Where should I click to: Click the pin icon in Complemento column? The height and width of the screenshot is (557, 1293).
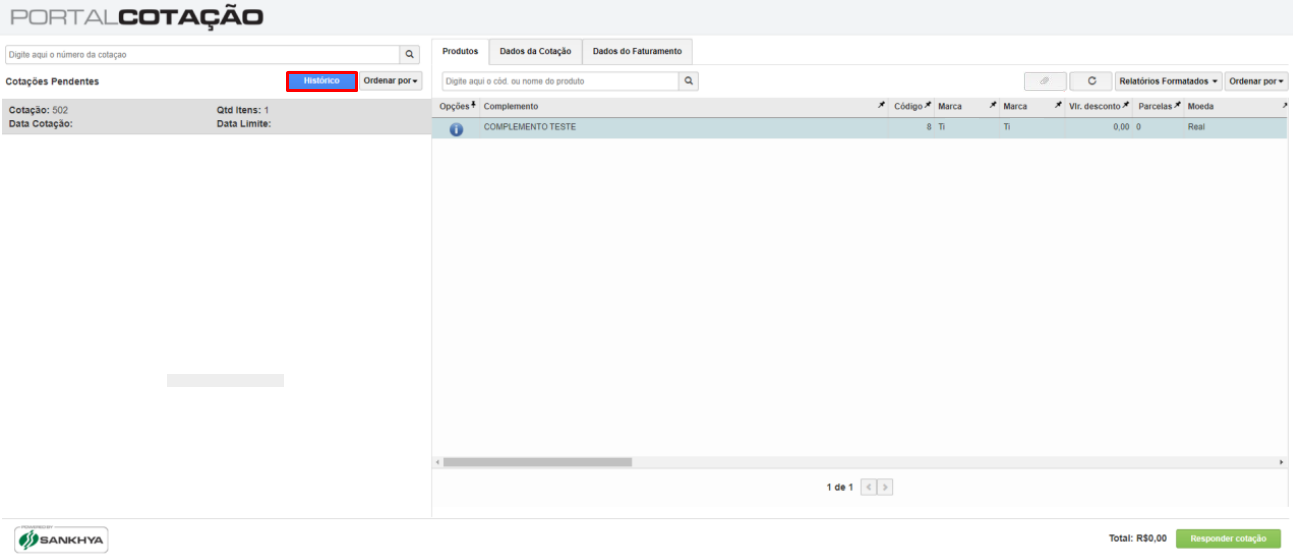click(x=881, y=106)
